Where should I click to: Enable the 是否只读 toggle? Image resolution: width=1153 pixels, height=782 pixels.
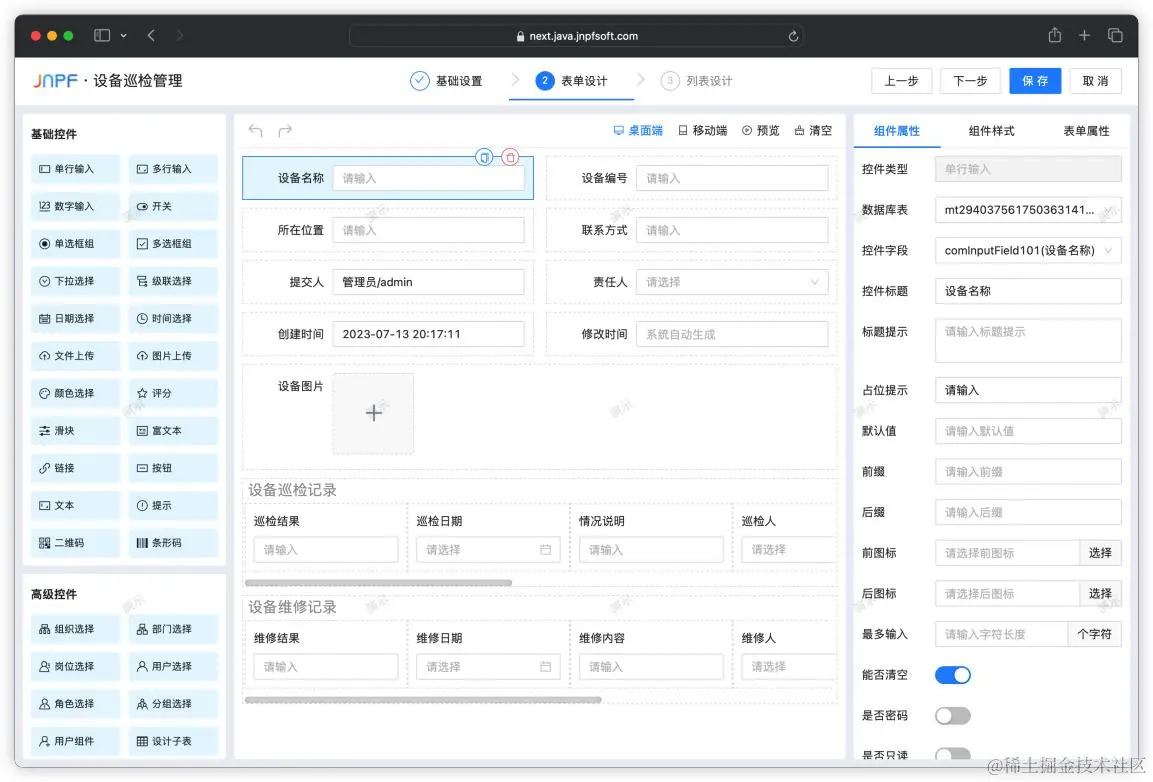tap(953, 754)
